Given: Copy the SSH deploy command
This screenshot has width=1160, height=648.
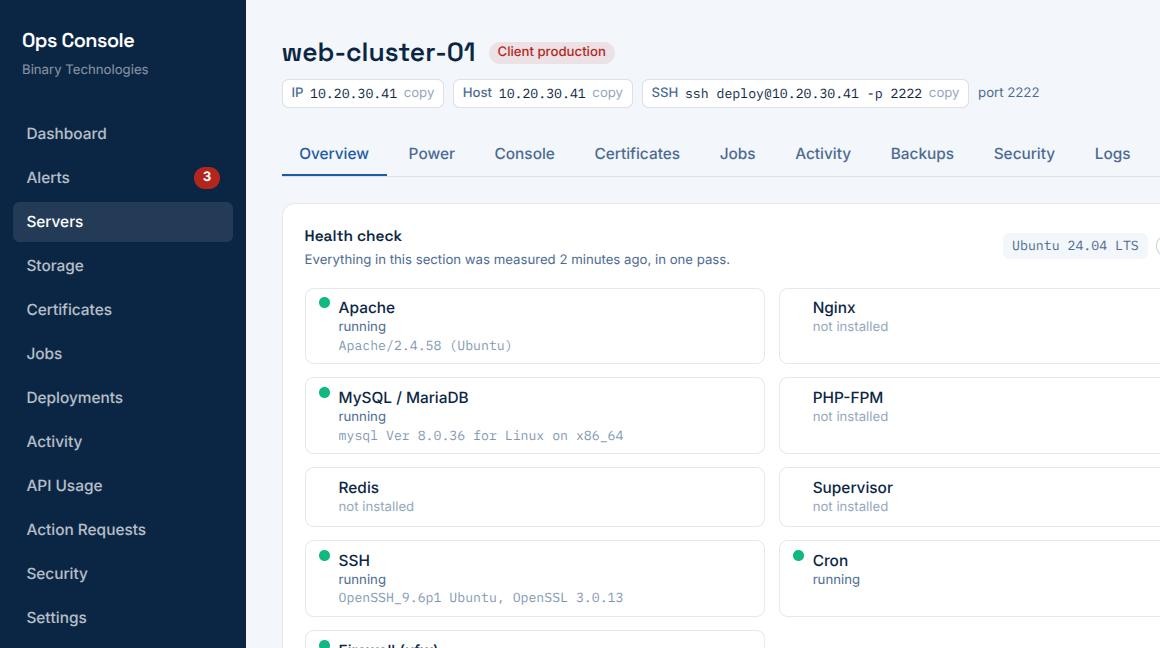Looking at the screenshot, I should pos(944,93).
